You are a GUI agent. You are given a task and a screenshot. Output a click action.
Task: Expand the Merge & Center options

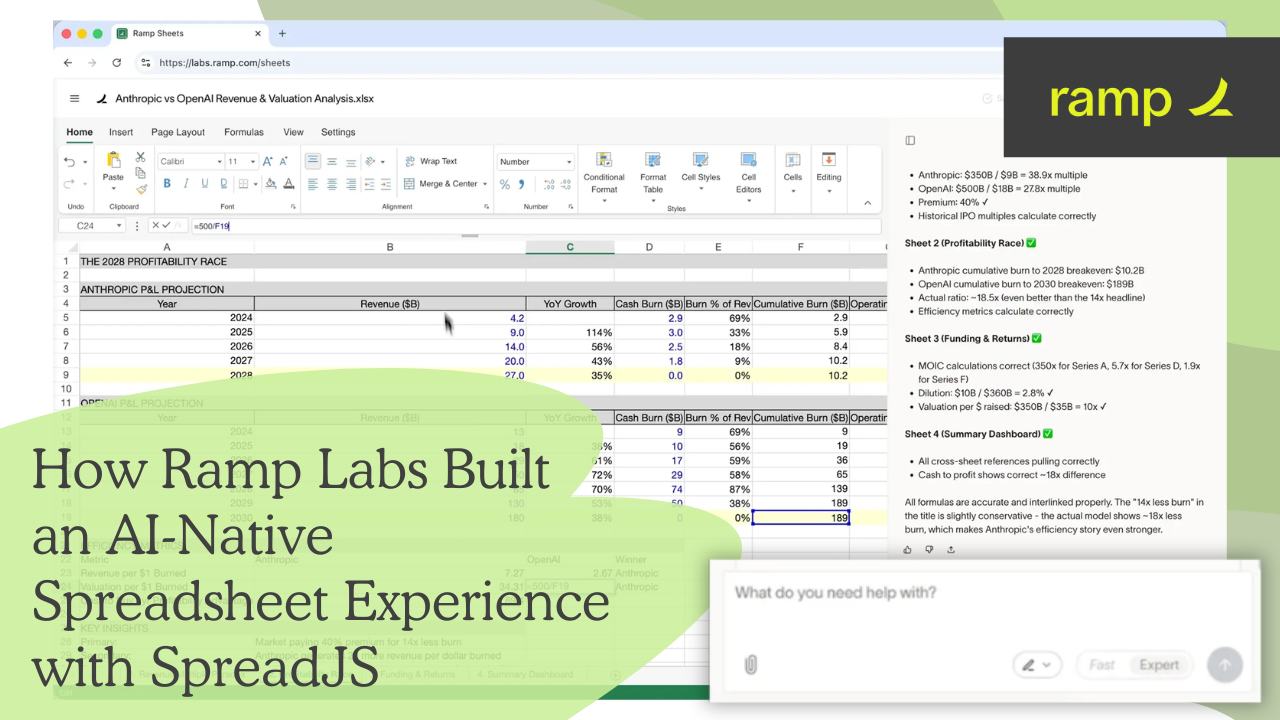[x=485, y=184]
